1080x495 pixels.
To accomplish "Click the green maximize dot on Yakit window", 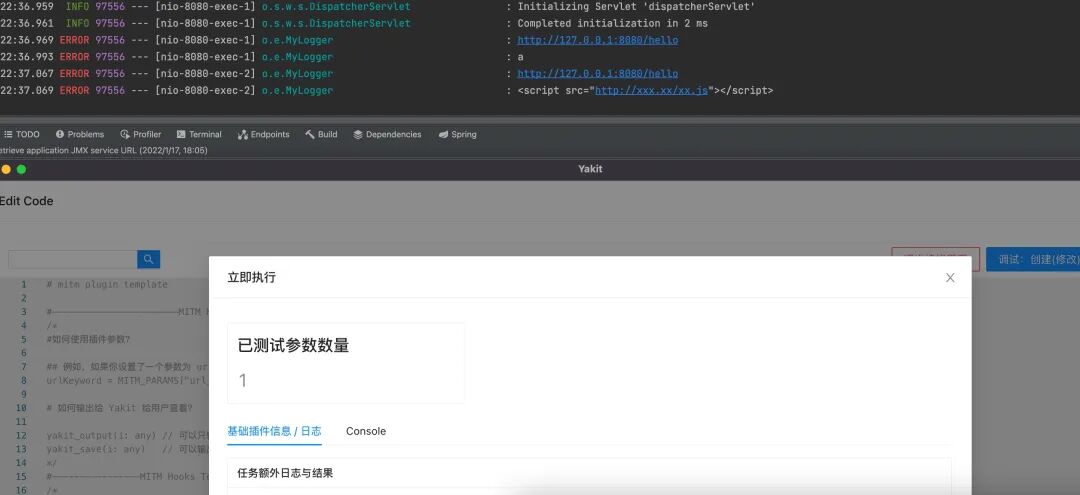I will 21,169.
